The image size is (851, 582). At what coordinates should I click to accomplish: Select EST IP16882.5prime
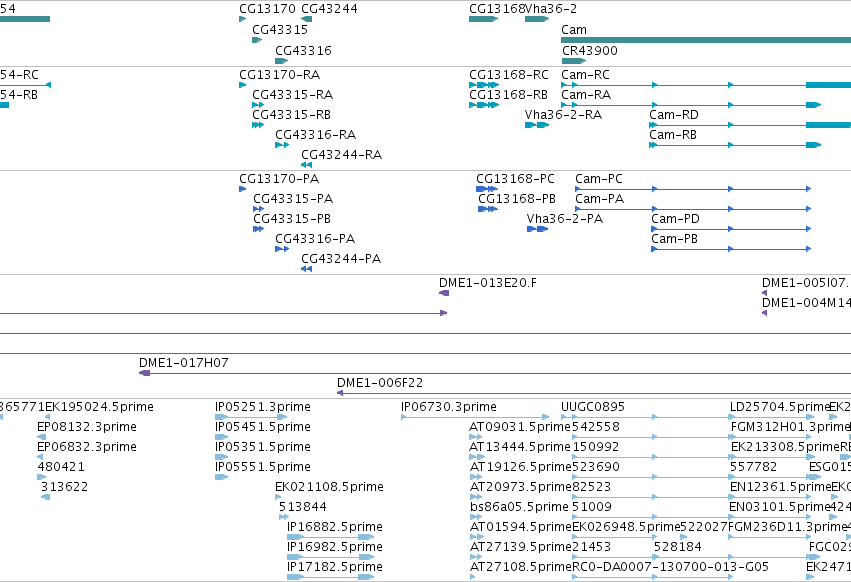pyautogui.click(x=335, y=527)
